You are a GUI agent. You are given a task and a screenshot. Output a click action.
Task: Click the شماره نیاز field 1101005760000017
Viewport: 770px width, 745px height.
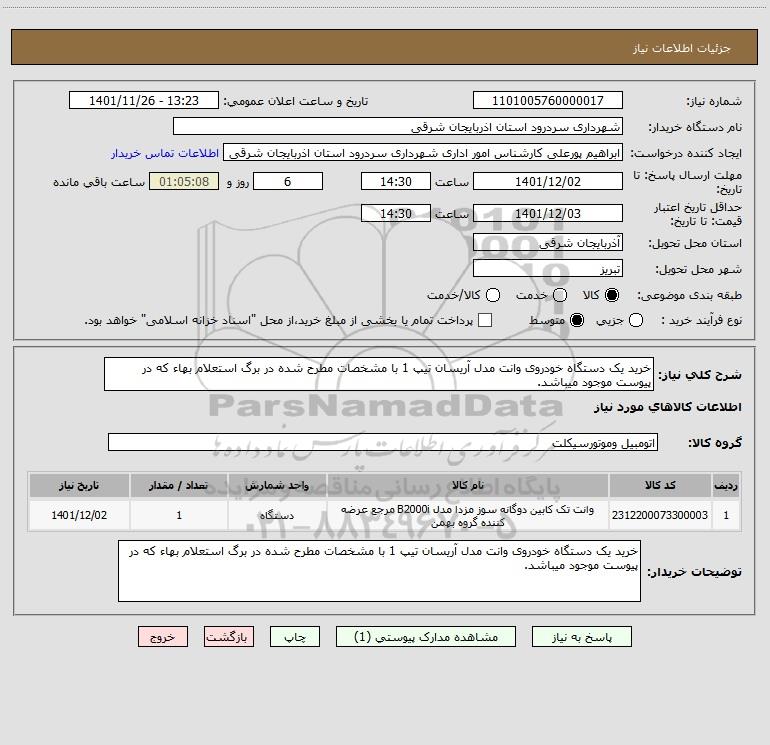click(x=548, y=101)
